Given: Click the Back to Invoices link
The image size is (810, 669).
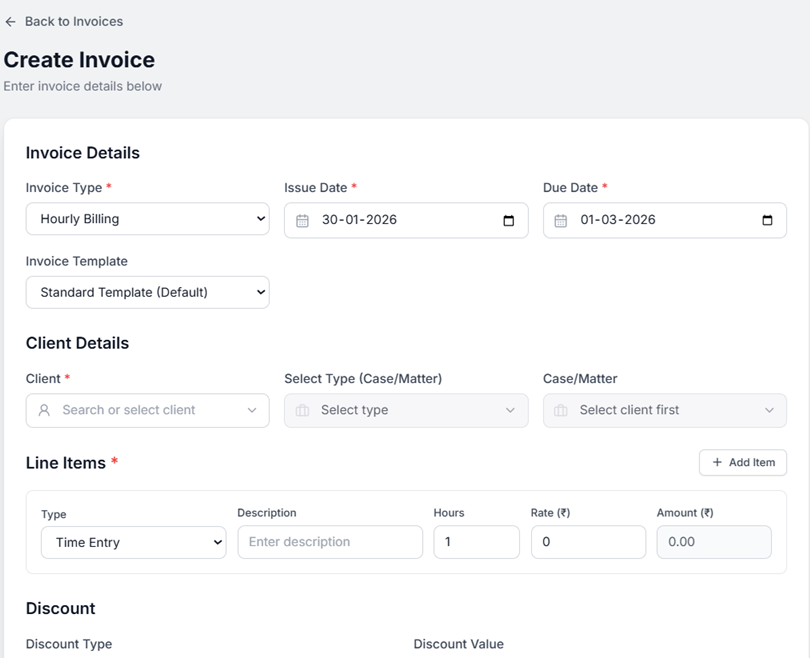Looking at the screenshot, I should pyautogui.click(x=72, y=21).
